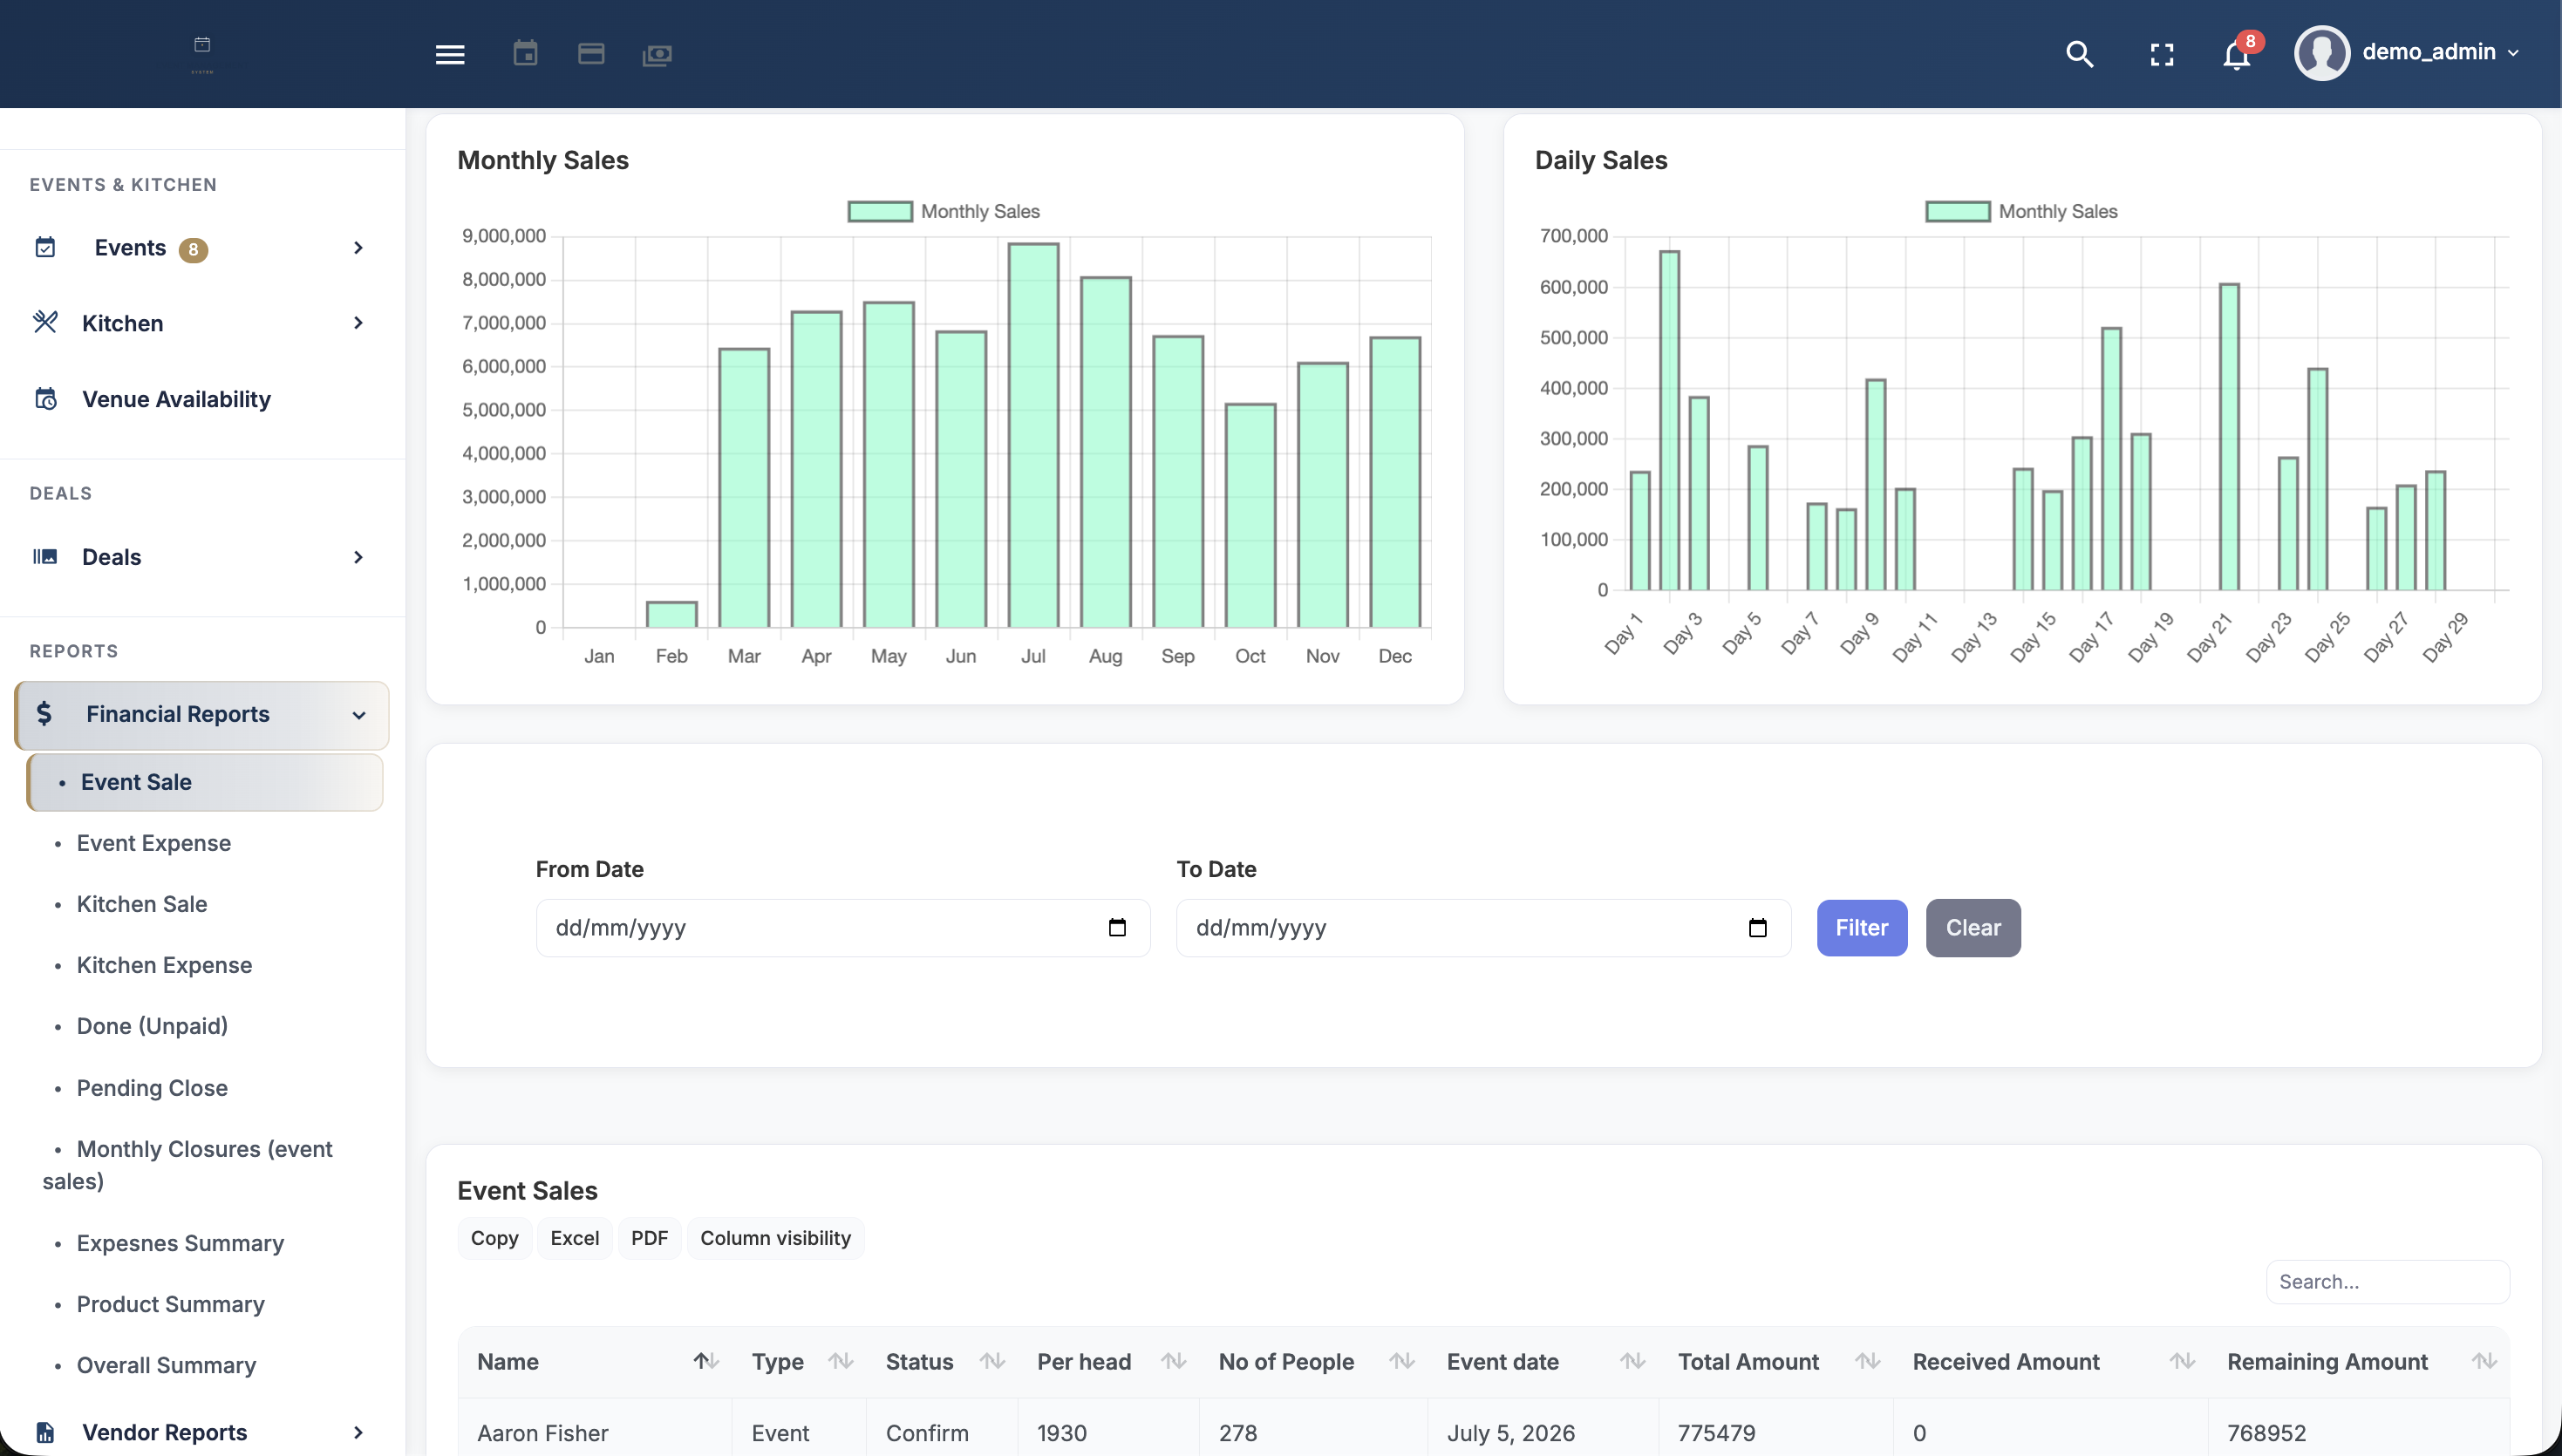This screenshot has width=2562, height=1456.
Task: Click the Copy button
Action: pos(494,1238)
